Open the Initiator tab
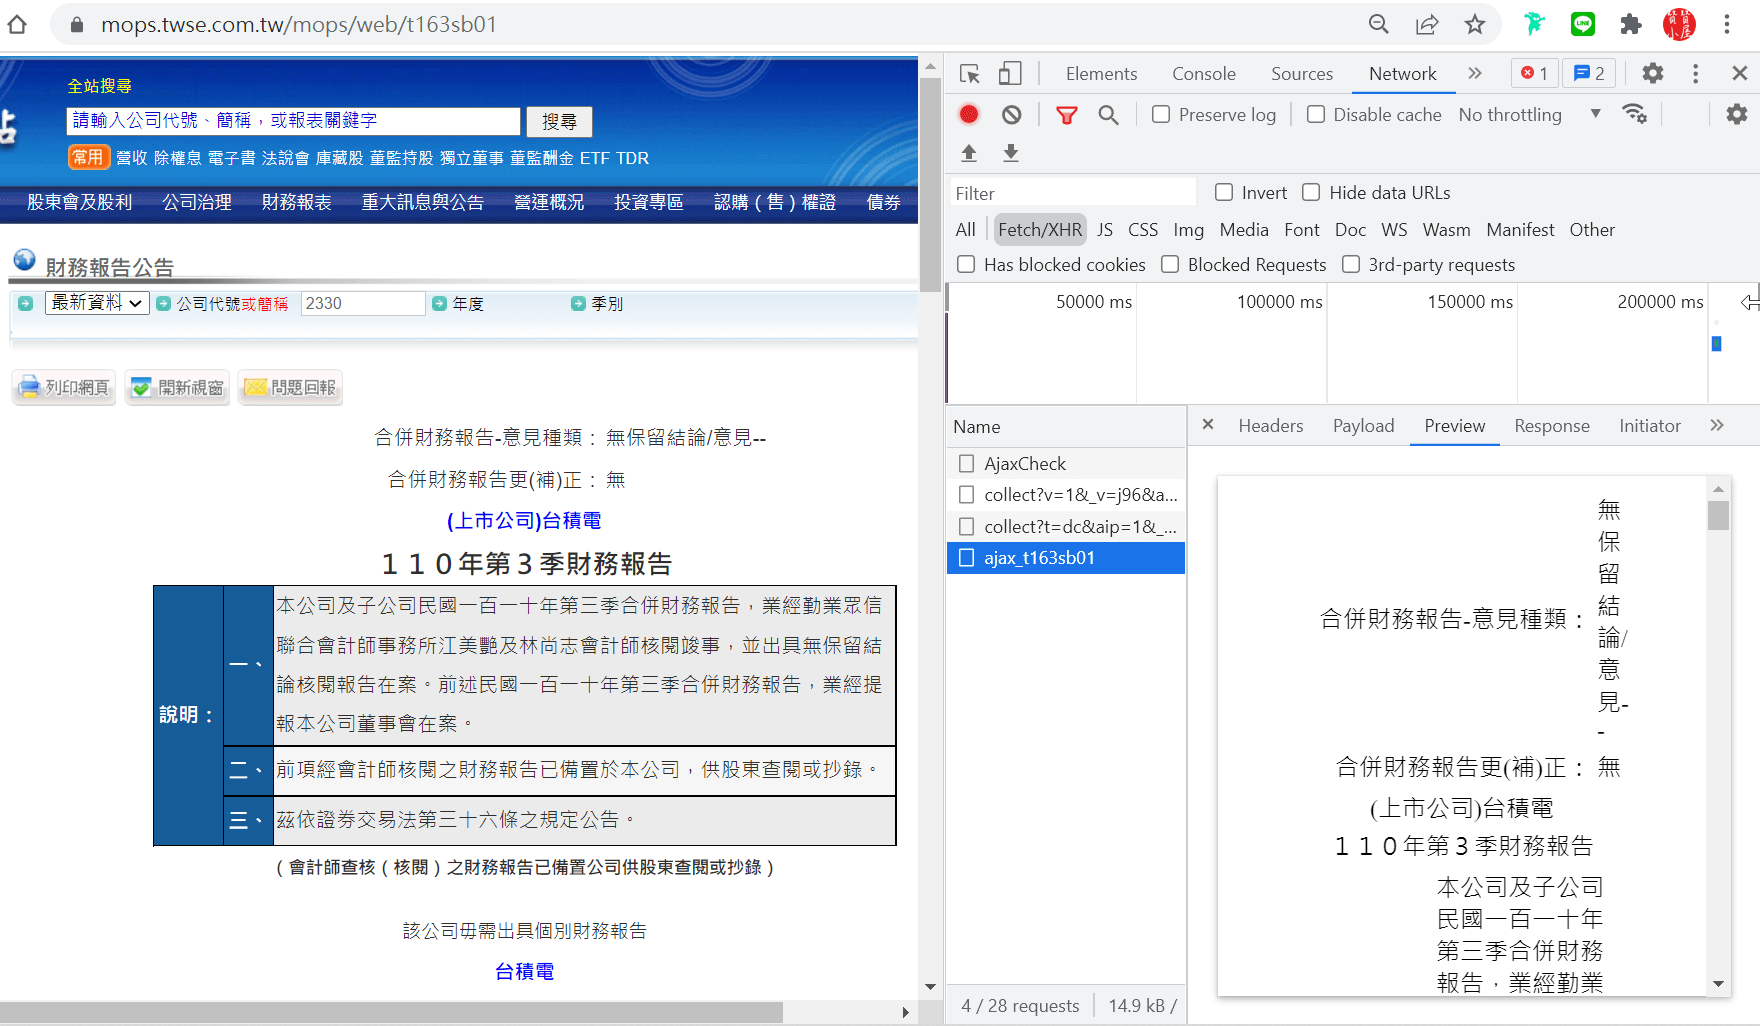 coord(1650,426)
